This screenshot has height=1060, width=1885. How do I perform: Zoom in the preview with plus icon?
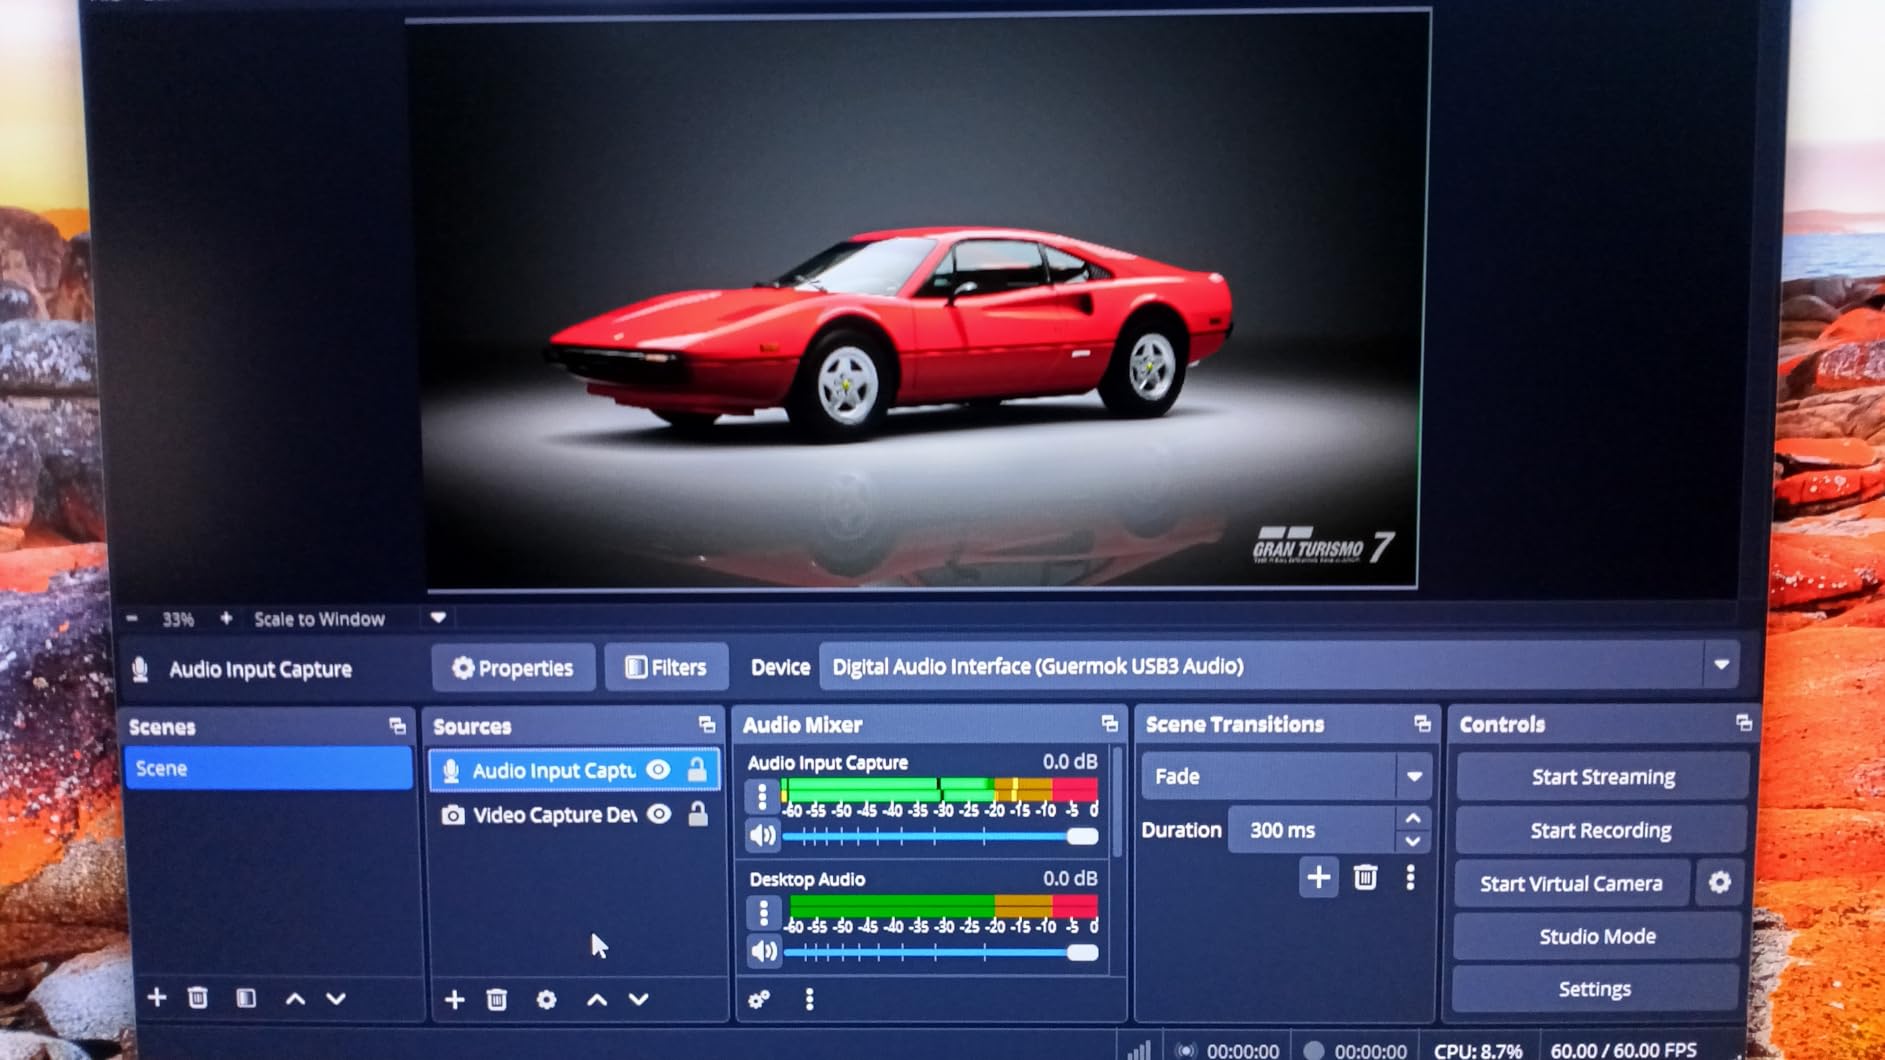(226, 619)
